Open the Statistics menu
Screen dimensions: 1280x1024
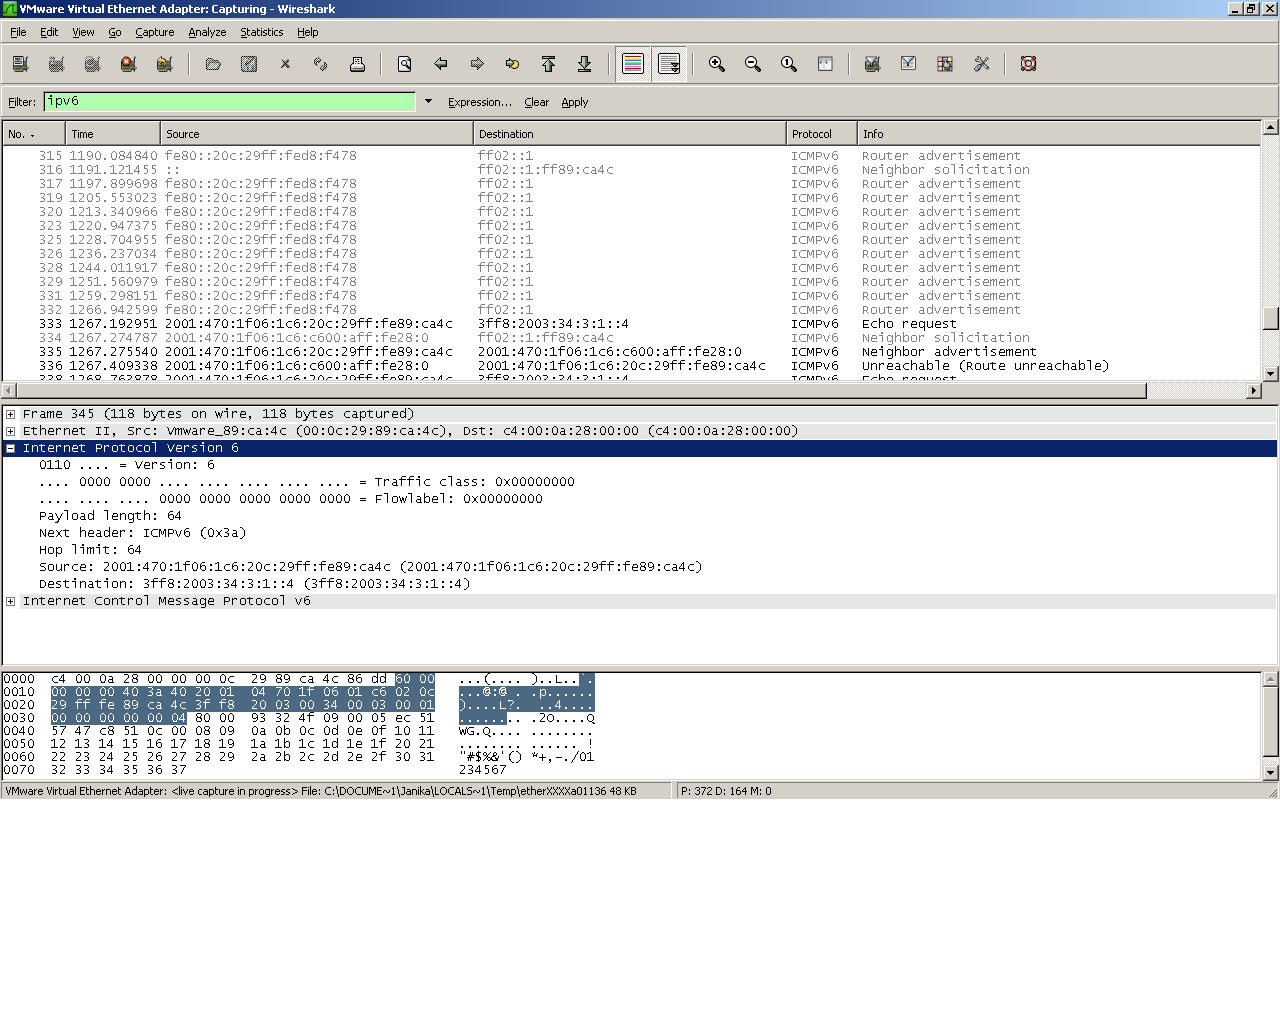click(x=261, y=32)
